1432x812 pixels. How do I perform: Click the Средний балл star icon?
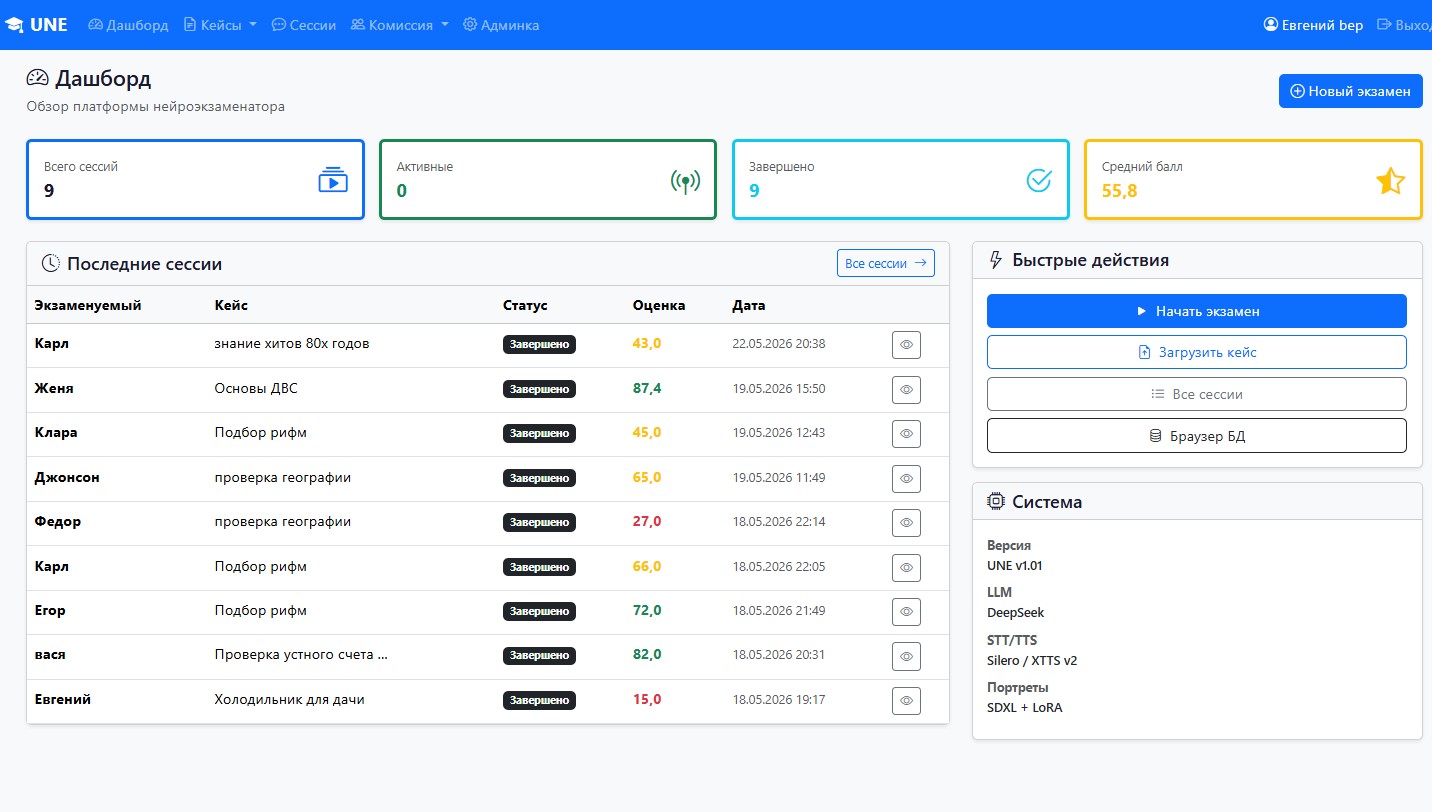click(x=1391, y=181)
